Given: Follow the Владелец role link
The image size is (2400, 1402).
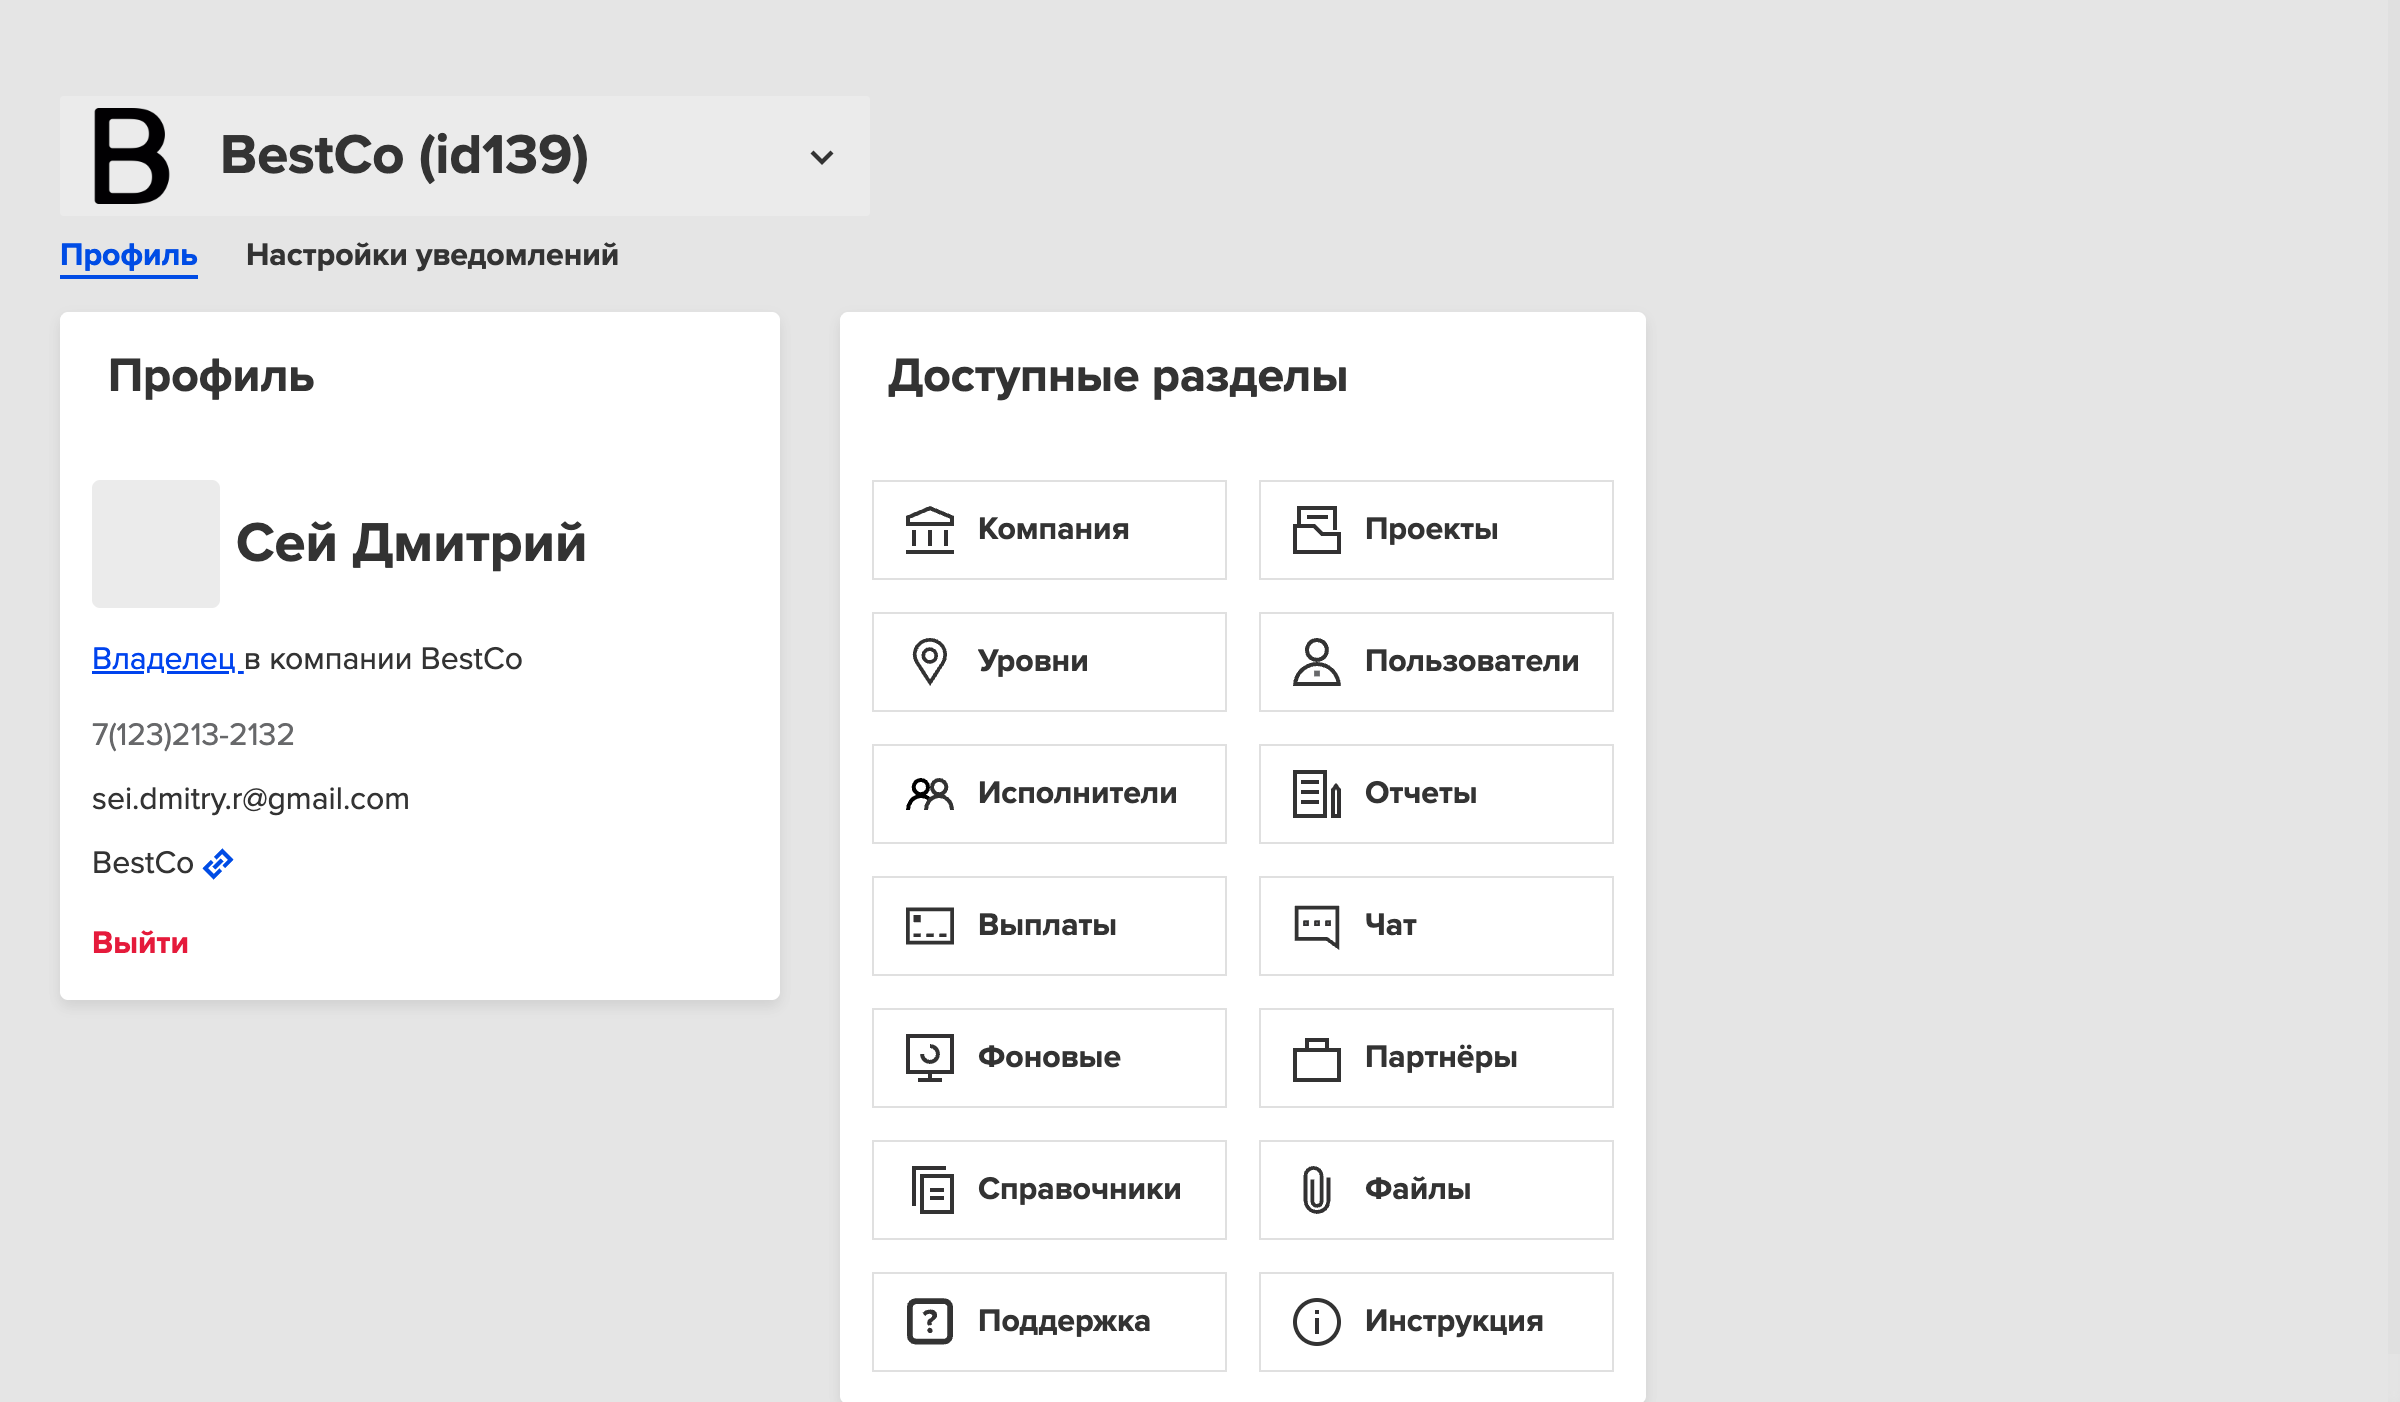Looking at the screenshot, I should (164, 659).
